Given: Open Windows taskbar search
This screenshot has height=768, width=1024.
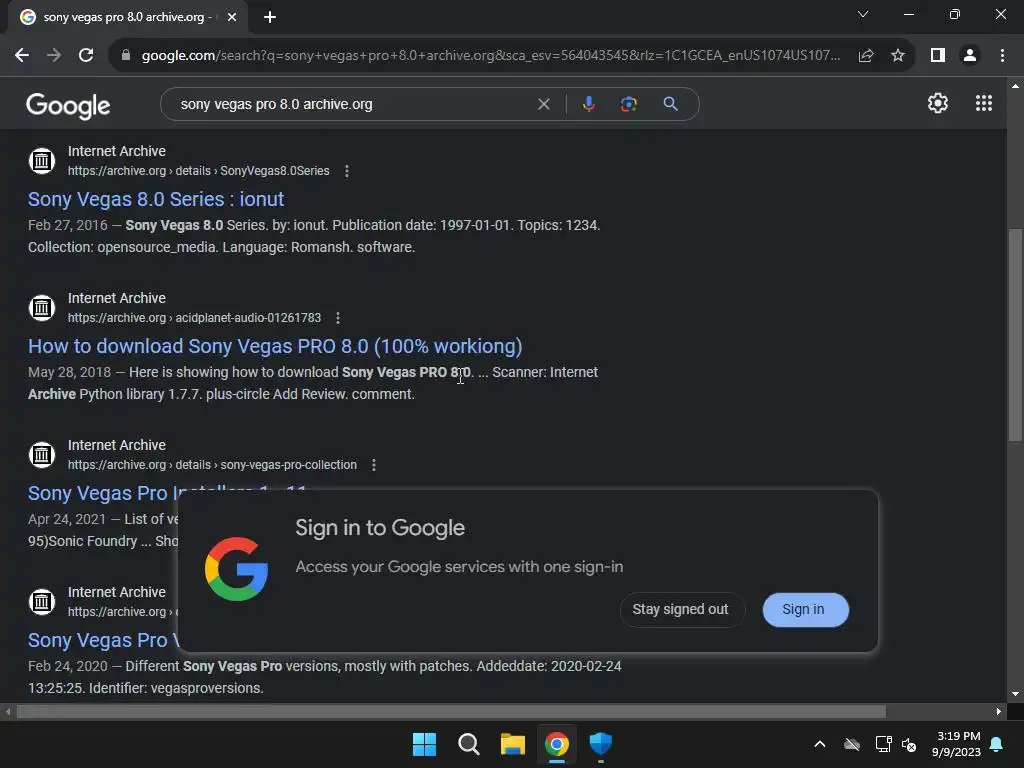Looking at the screenshot, I should tap(469, 744).
